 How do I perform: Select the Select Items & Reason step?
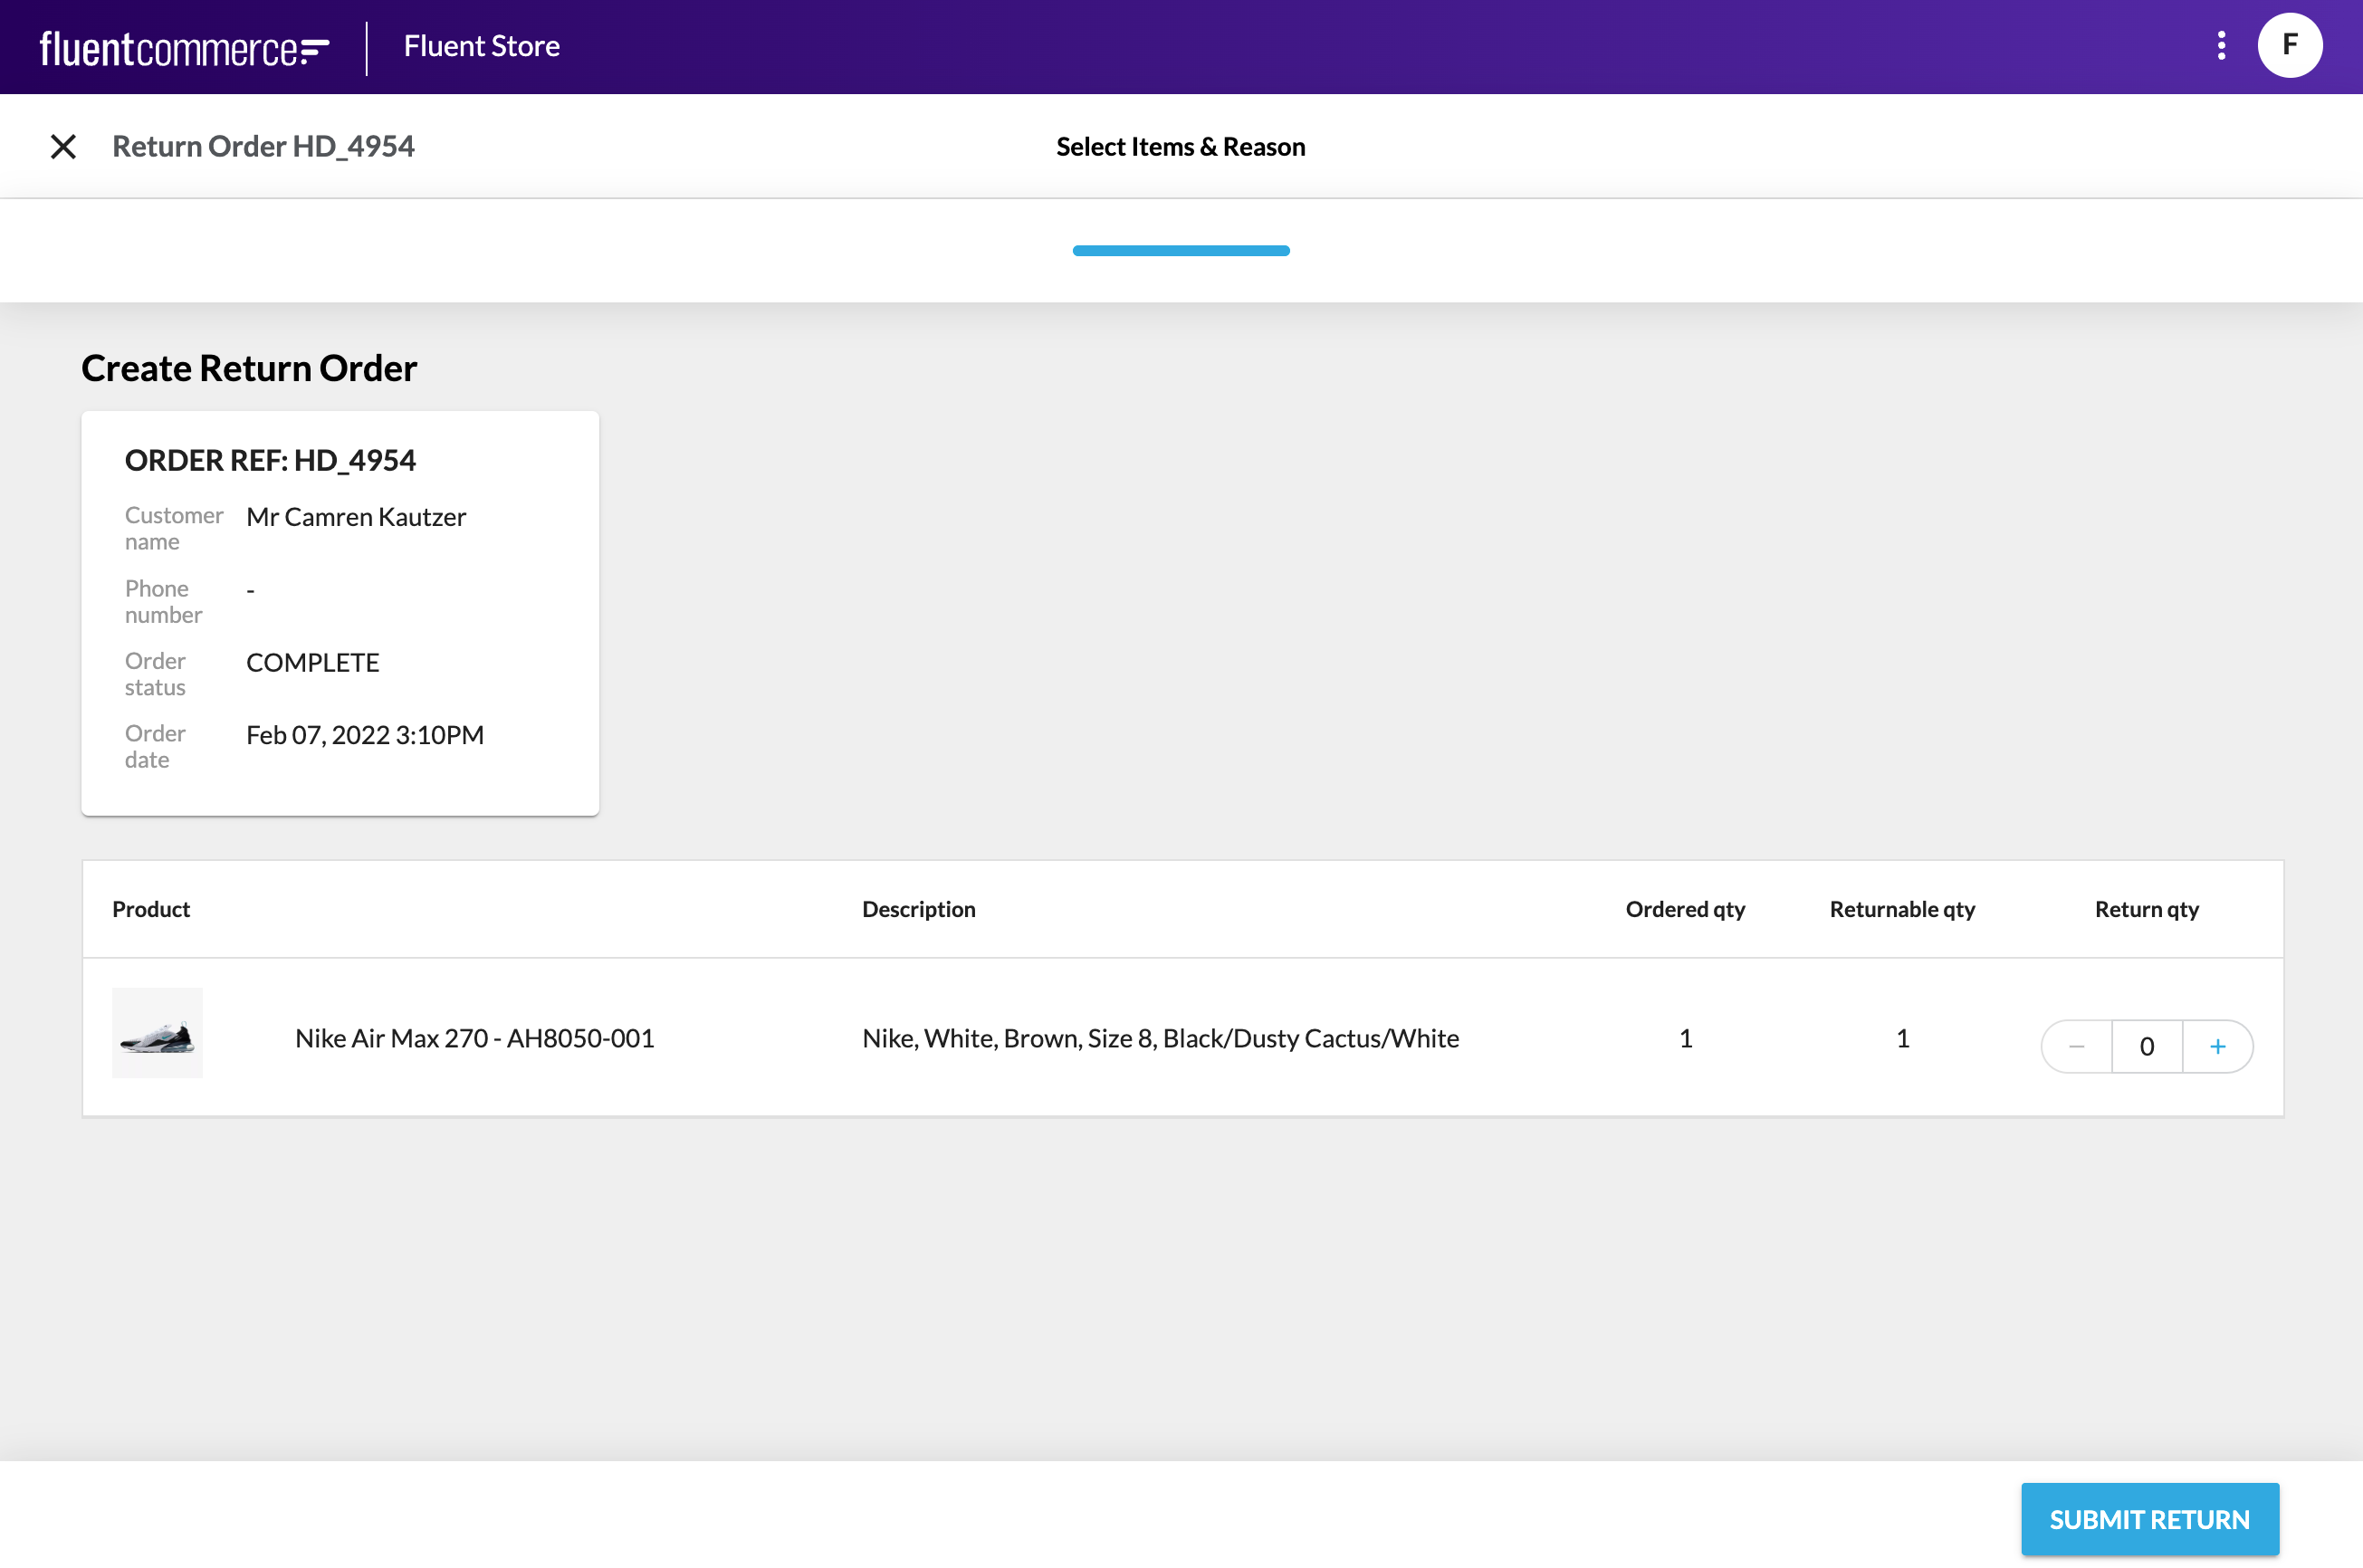tap(1180, 147)
